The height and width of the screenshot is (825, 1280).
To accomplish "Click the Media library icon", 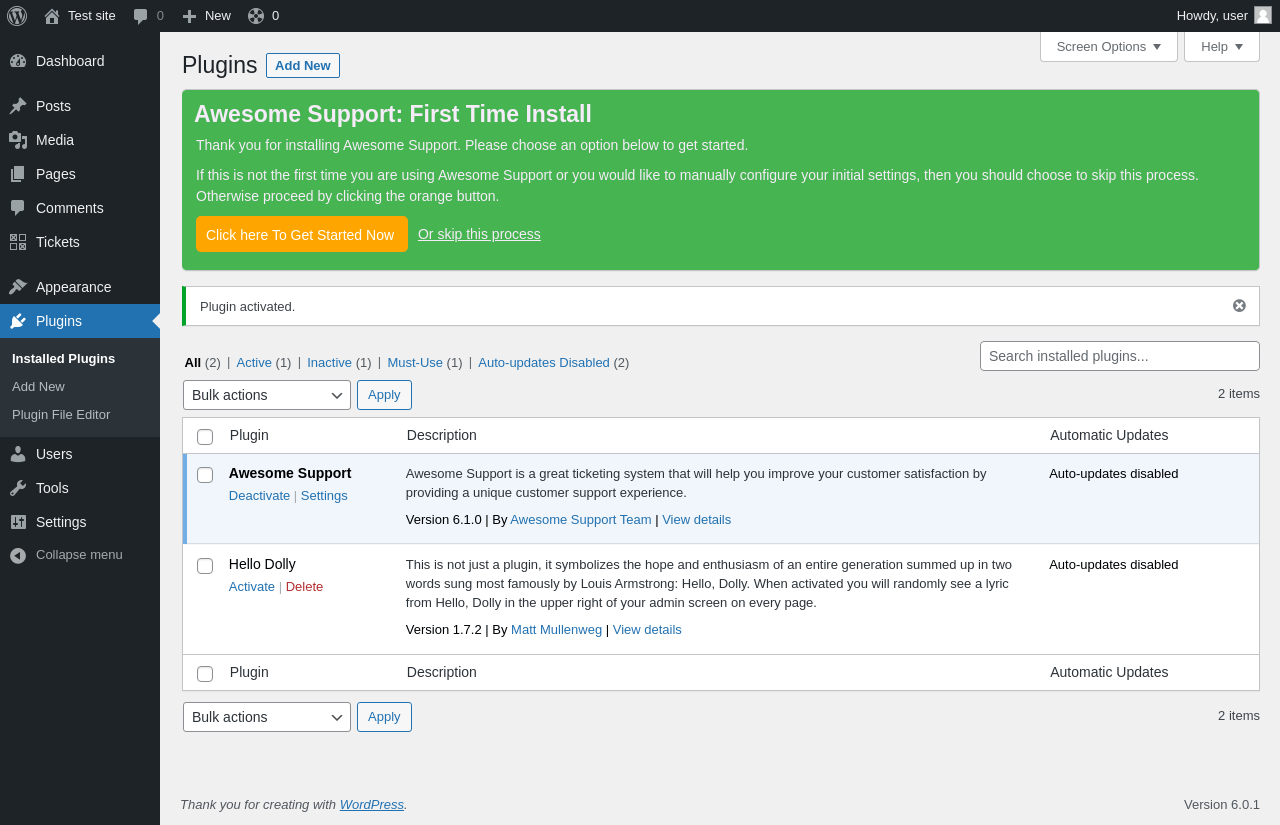I will (x=18, y=140).
